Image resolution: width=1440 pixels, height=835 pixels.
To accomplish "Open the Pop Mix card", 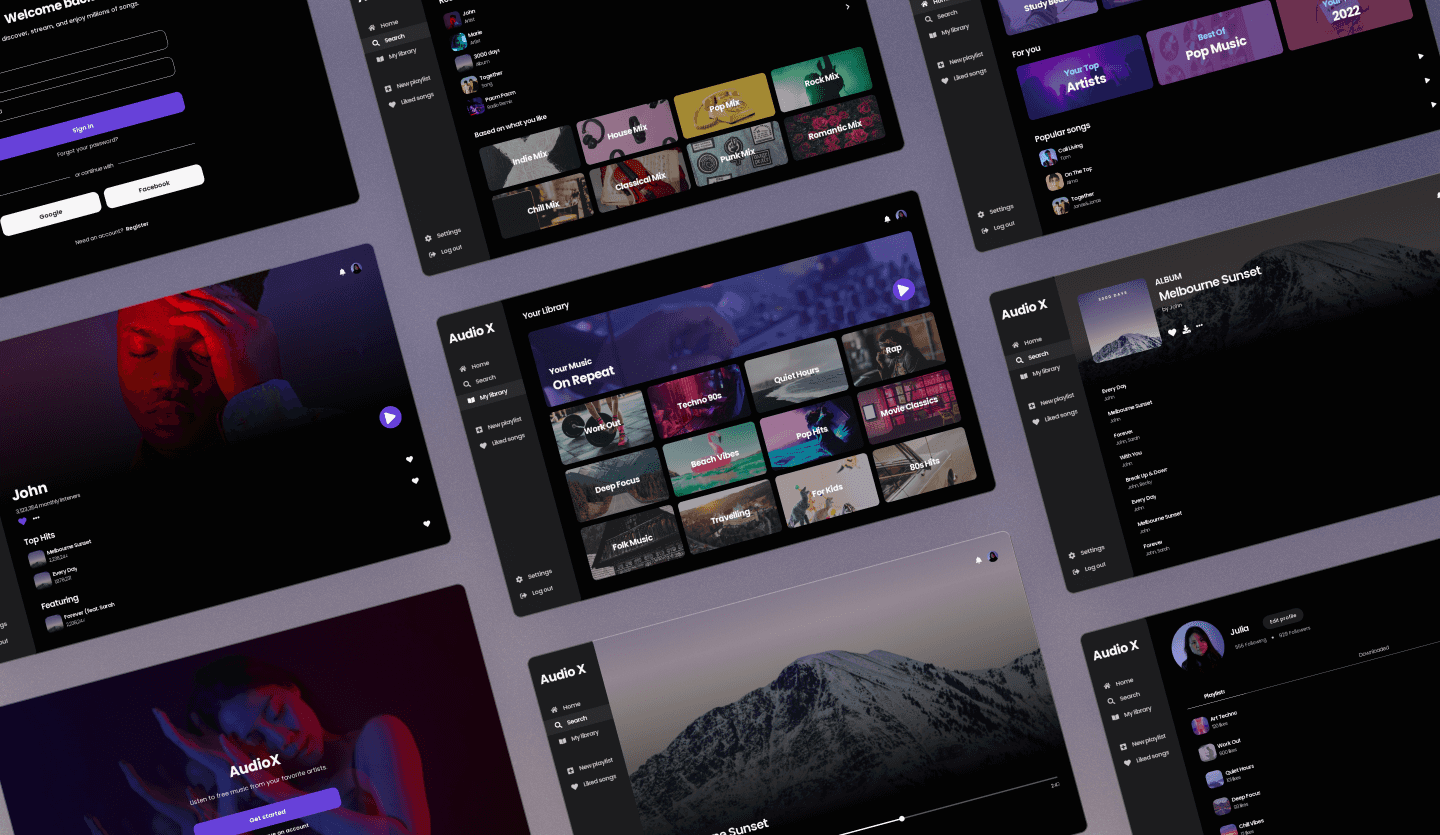I will [725, 105].
